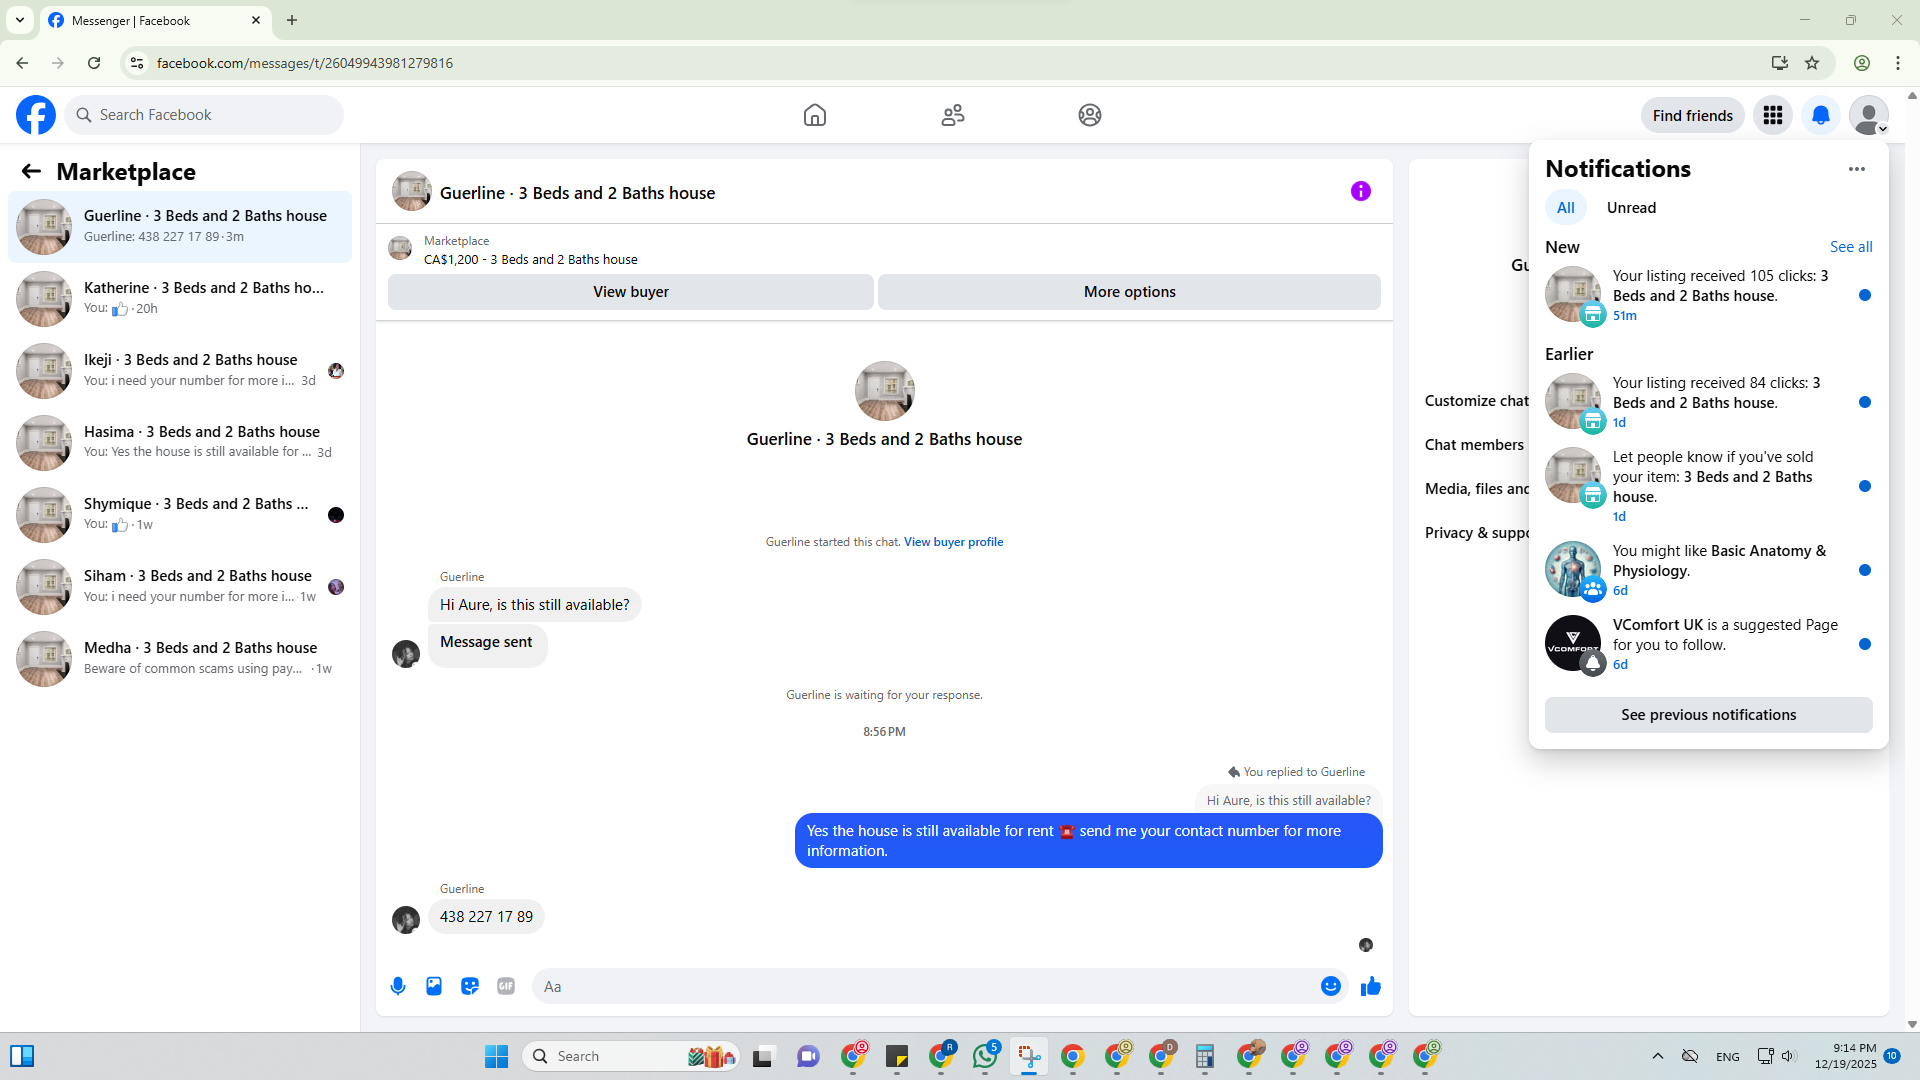Go to Facebook Home icon
Screen dimensions: 1920x1080
click(814, 115)
